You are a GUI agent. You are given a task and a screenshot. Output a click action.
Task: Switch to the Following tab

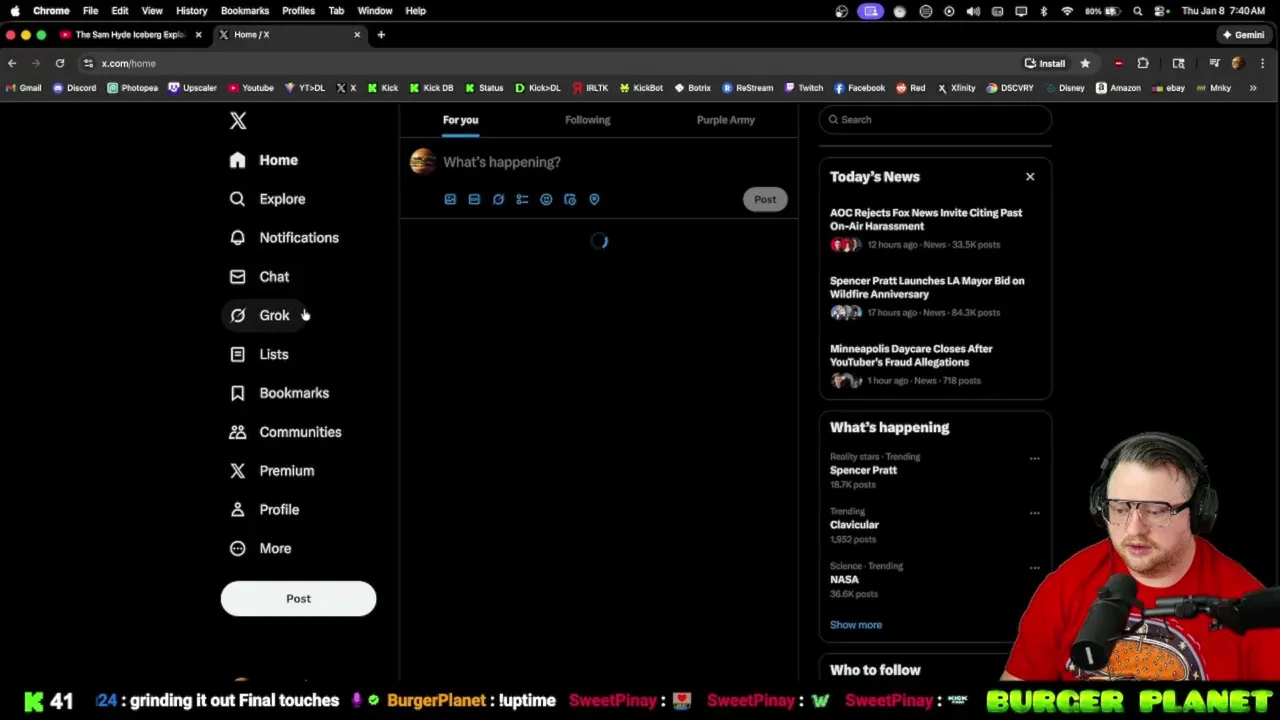point(587,120)
